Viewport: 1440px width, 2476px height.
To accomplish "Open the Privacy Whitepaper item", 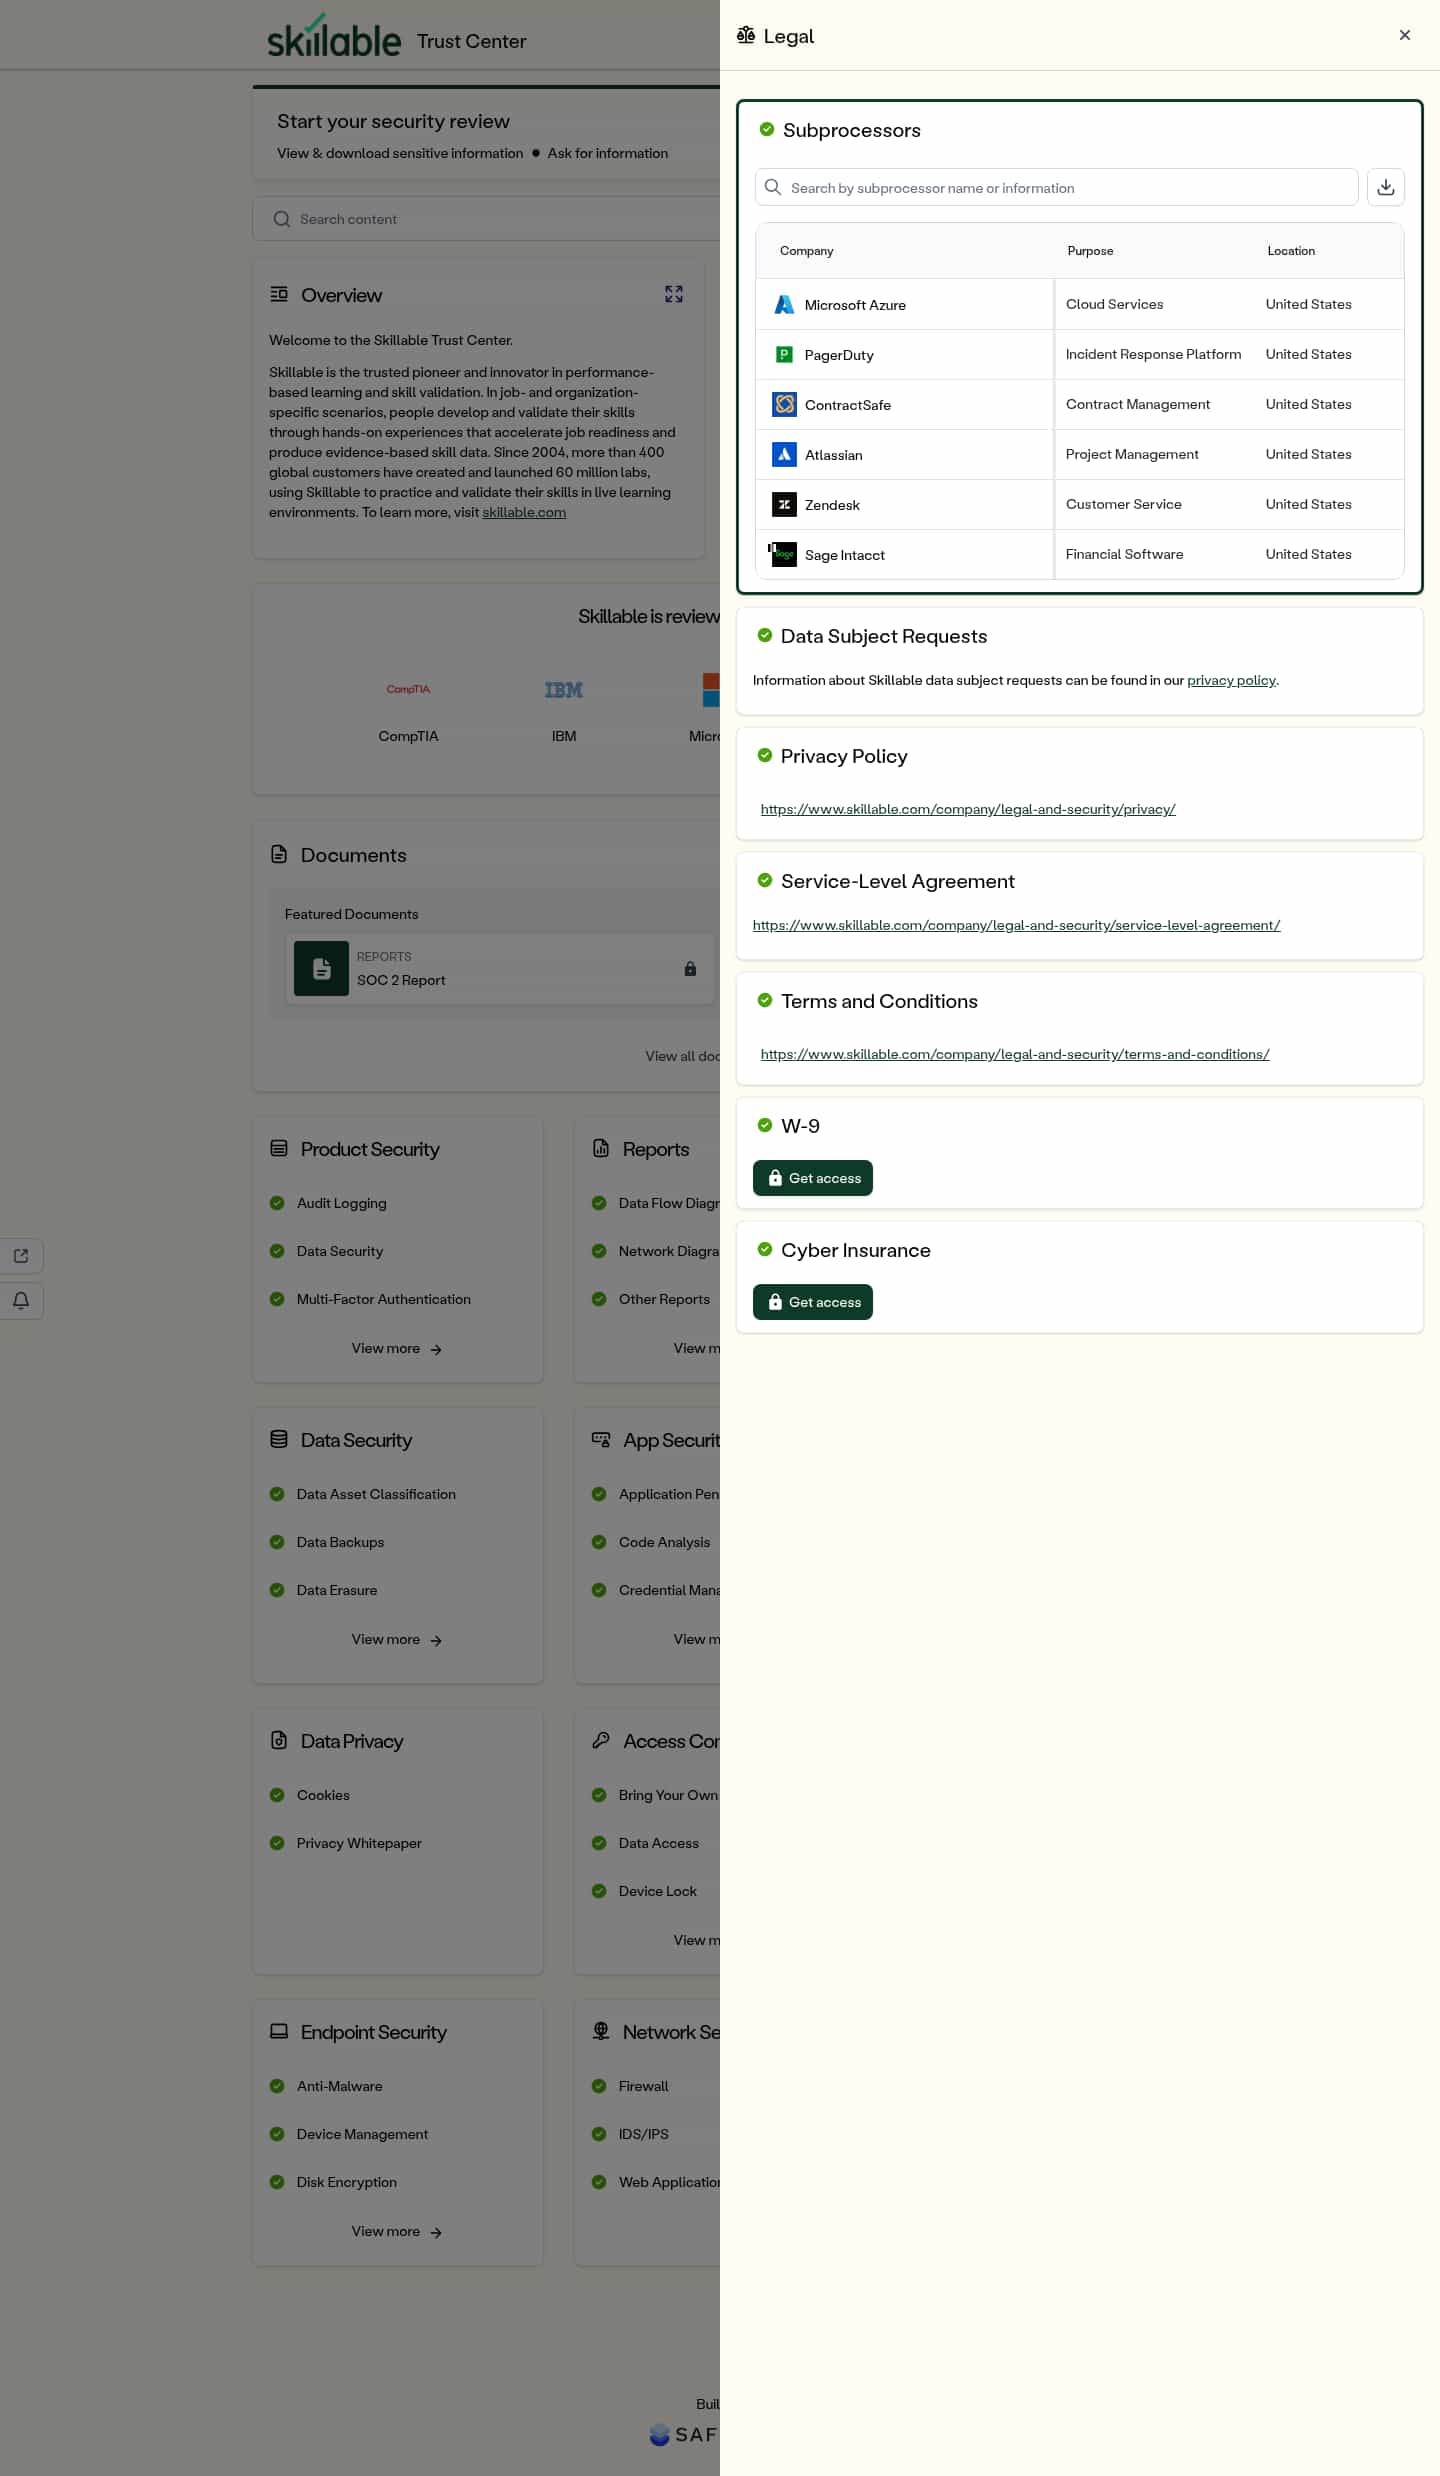I will [359, 1843].
